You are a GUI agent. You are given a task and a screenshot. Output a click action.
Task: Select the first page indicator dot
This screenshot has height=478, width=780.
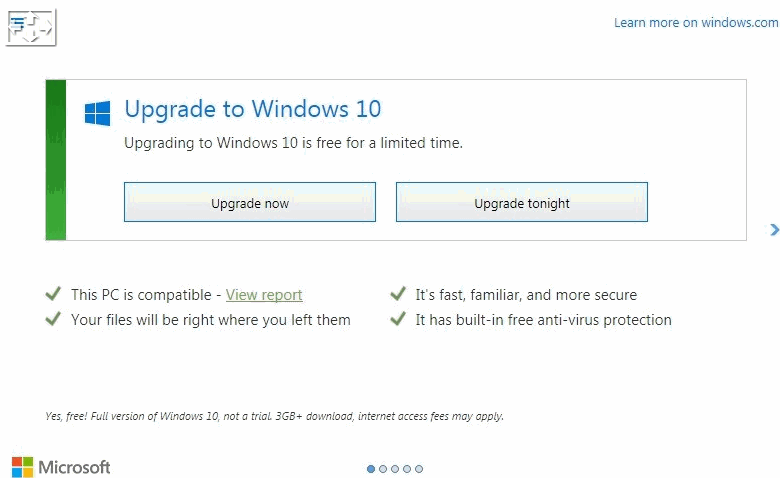tap(371, 469)
